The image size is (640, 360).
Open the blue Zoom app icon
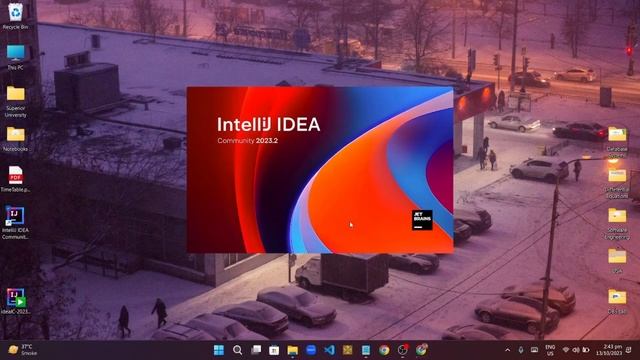(x=311, y=350)
